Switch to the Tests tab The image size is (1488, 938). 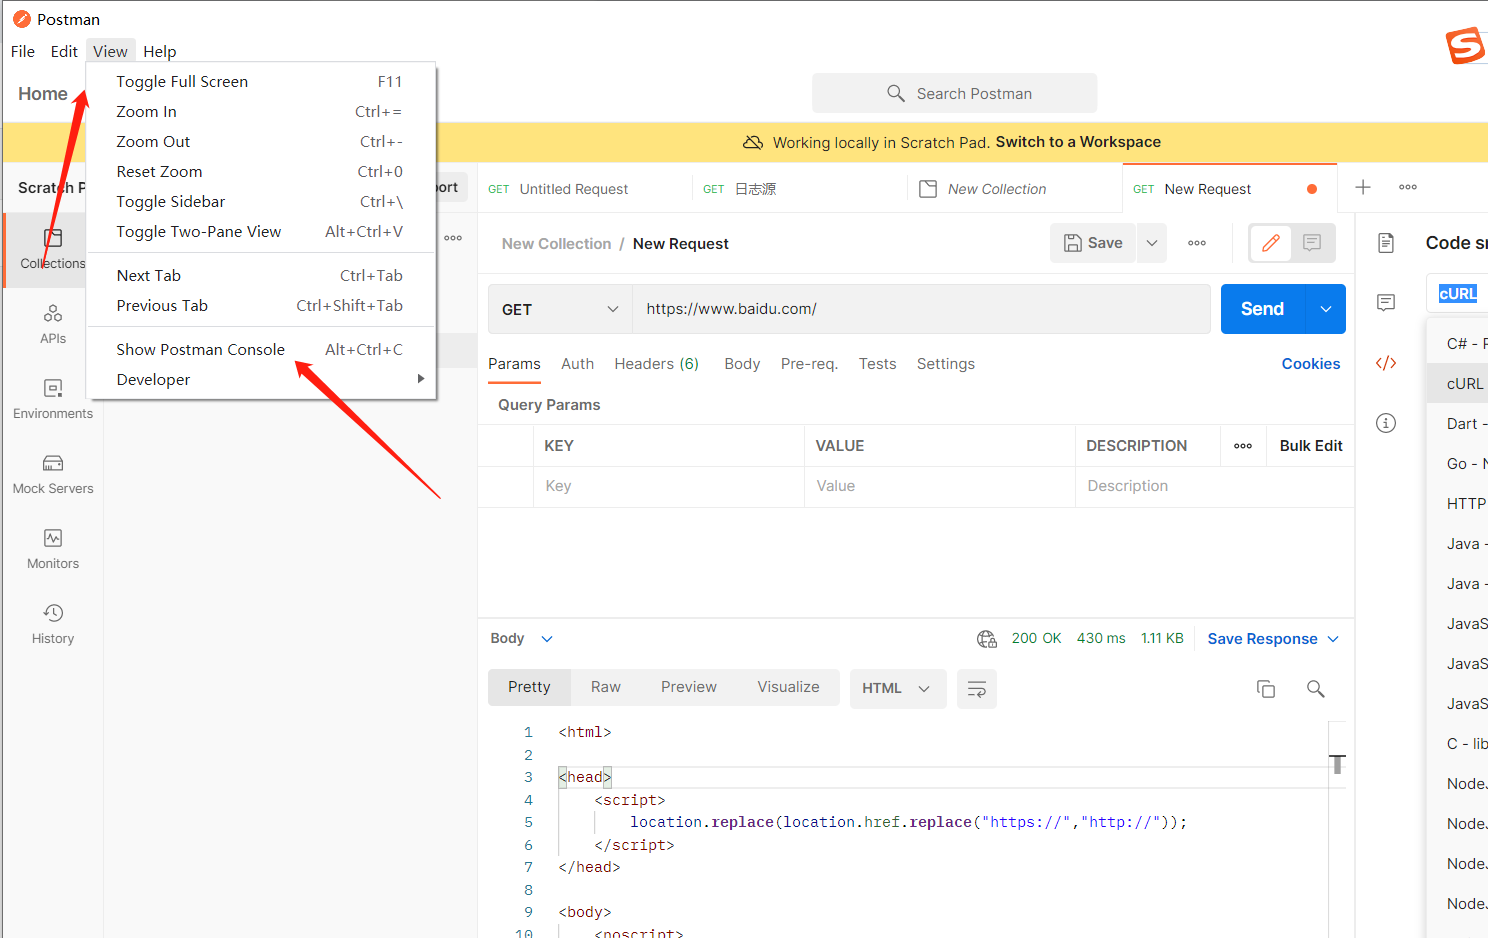click(x=878, y=364)
